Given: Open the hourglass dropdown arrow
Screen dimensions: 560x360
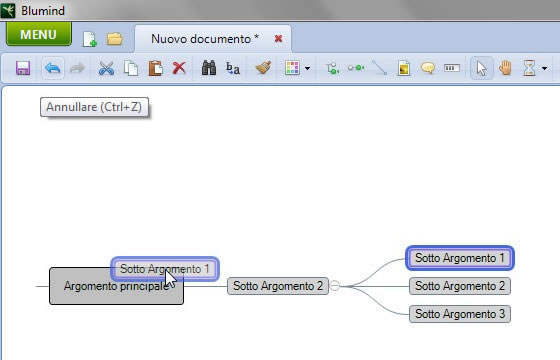Looking at the screenshot, I should click(544, 68).
